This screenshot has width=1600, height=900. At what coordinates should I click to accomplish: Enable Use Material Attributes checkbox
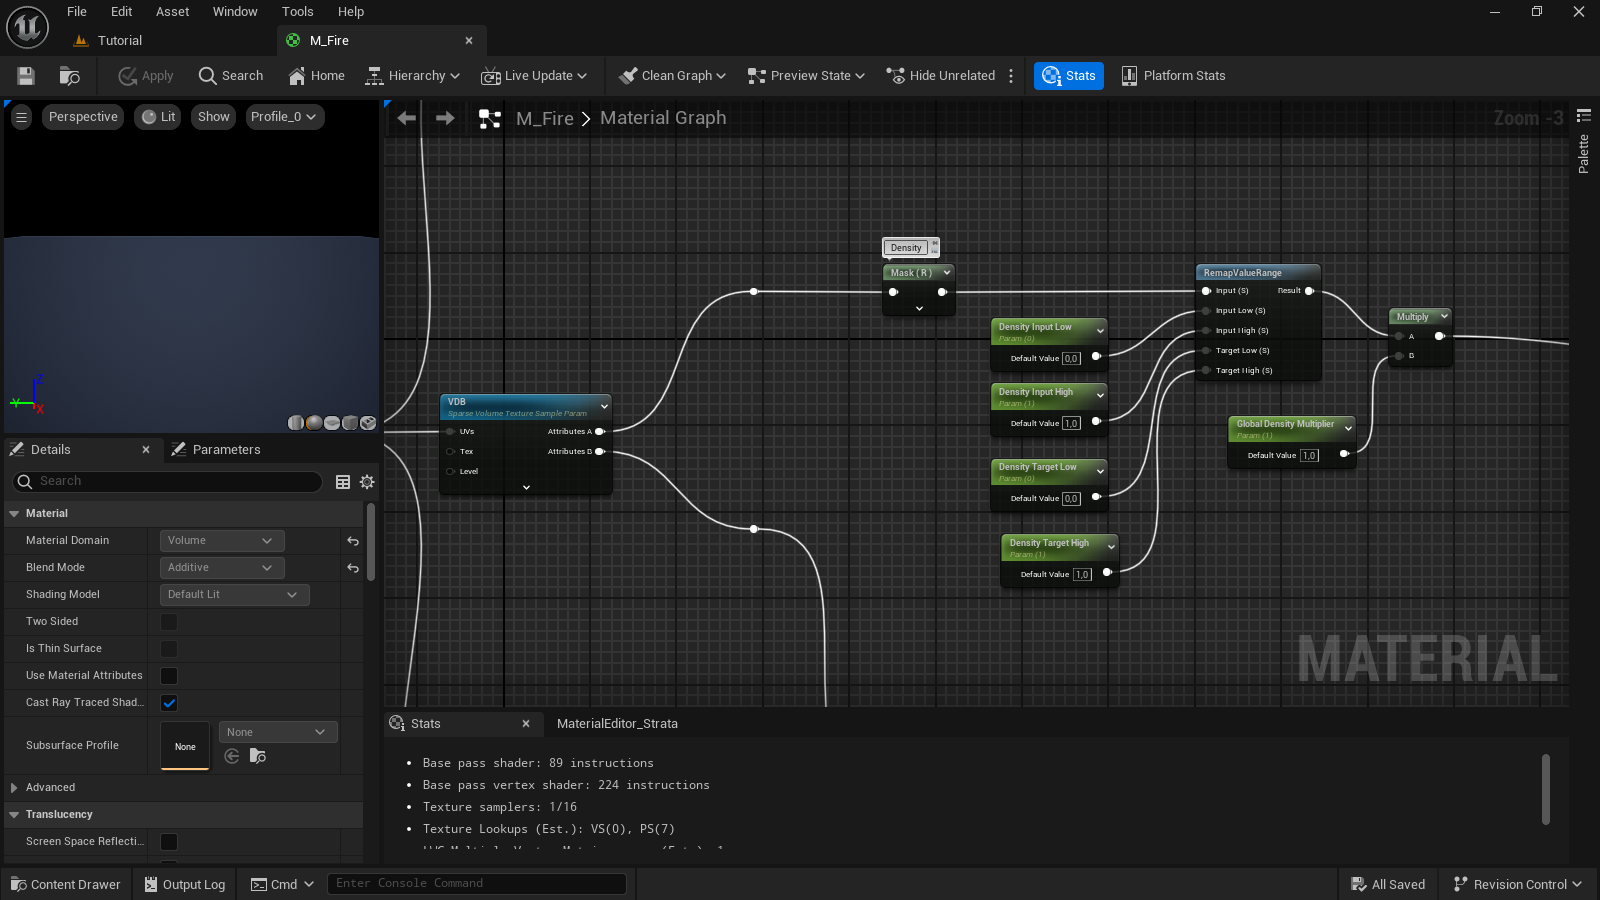pyautogui.click(x=169, y=676)
